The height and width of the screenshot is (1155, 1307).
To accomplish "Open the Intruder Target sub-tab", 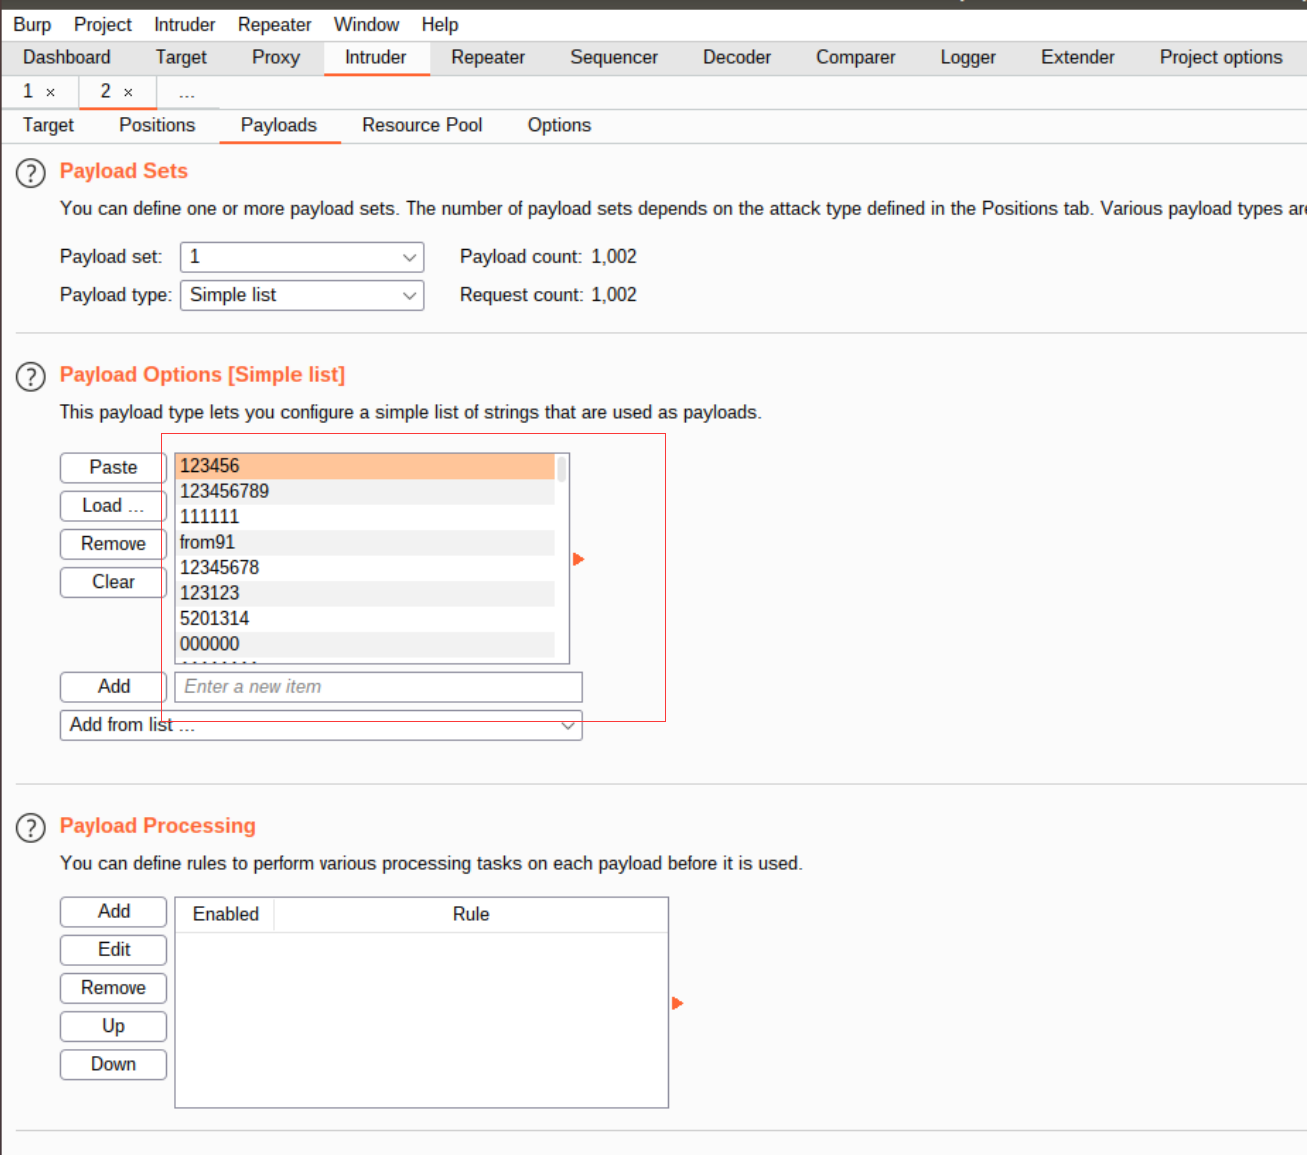I will (48, 126).
